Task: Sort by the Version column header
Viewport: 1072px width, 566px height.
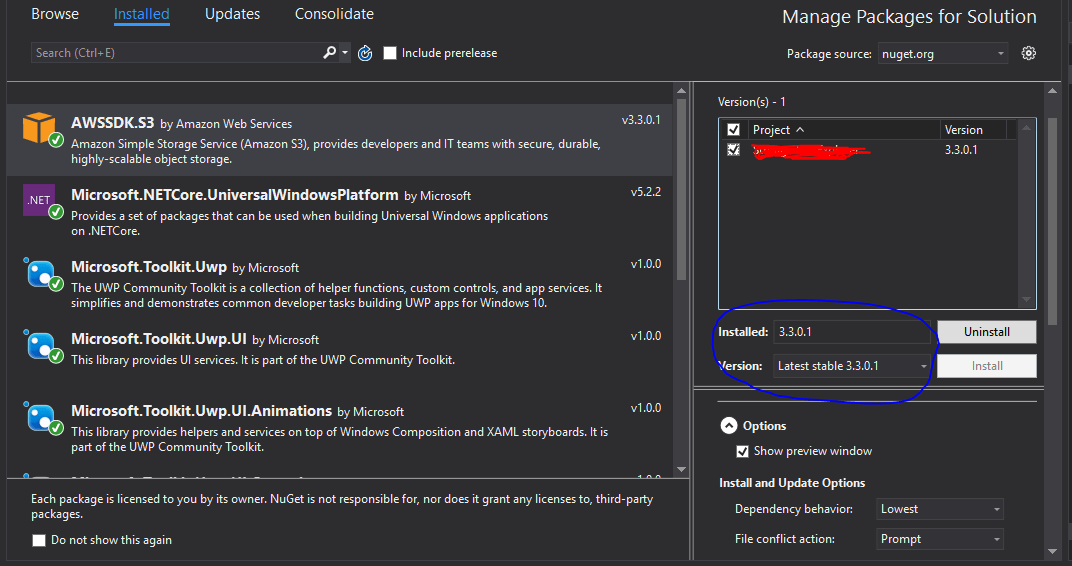Action: (973, 129)
